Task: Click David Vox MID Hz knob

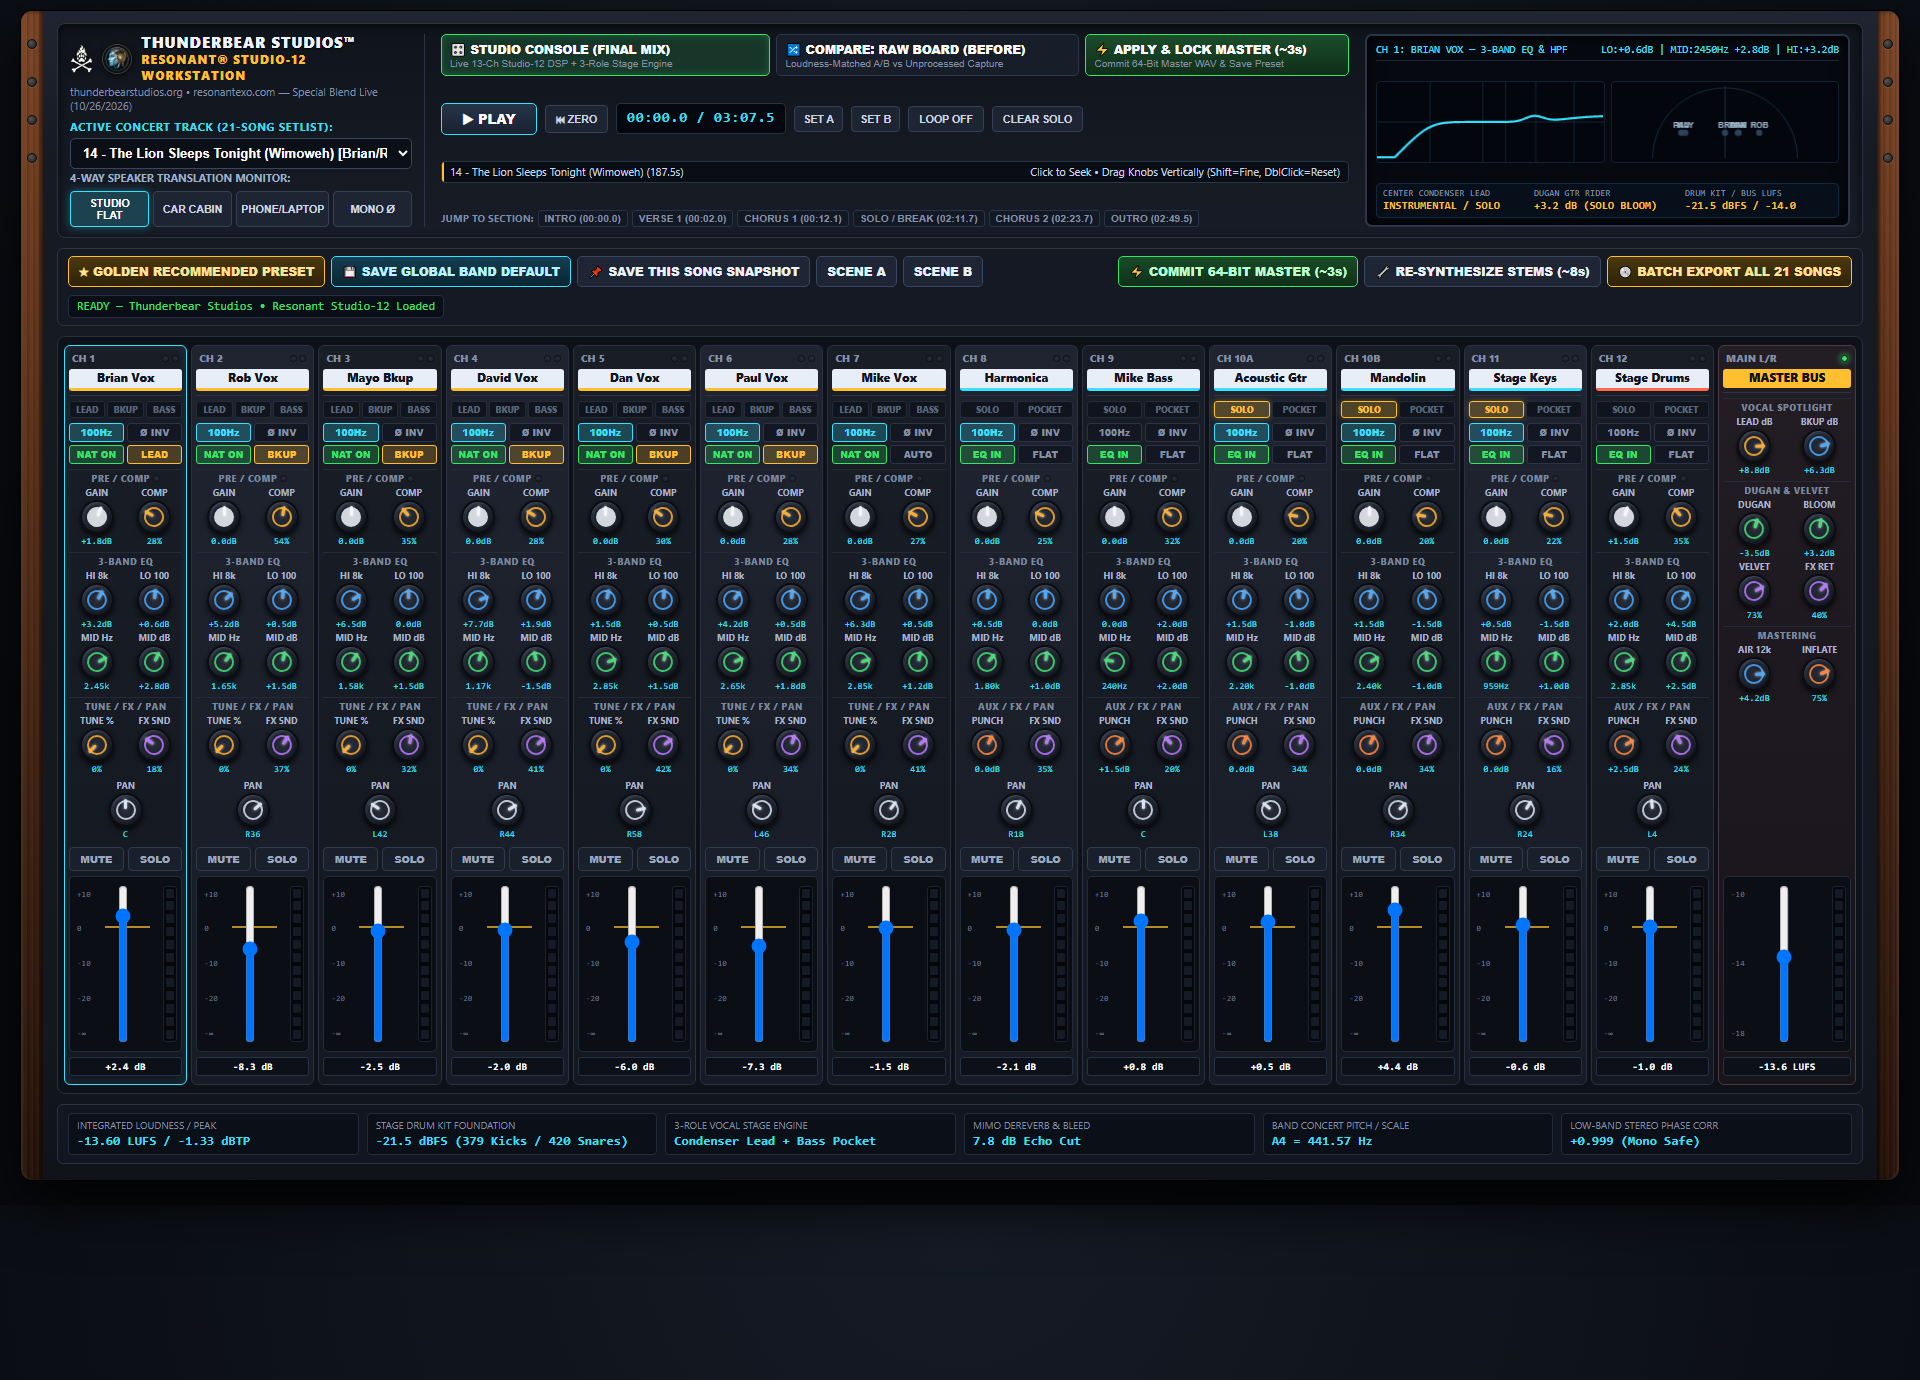Action: coord(478,662)
